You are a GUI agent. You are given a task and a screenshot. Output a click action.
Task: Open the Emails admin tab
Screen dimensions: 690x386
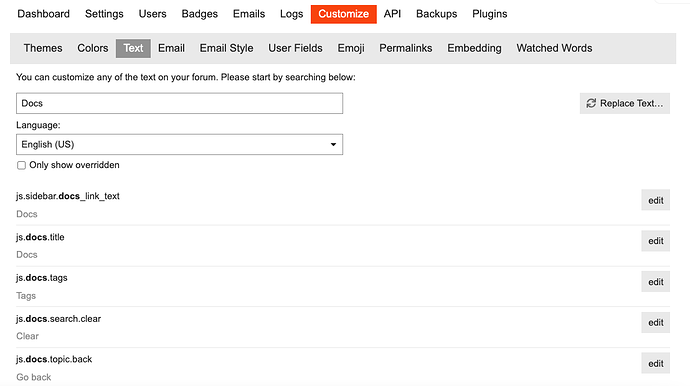(x=249, y=14)
